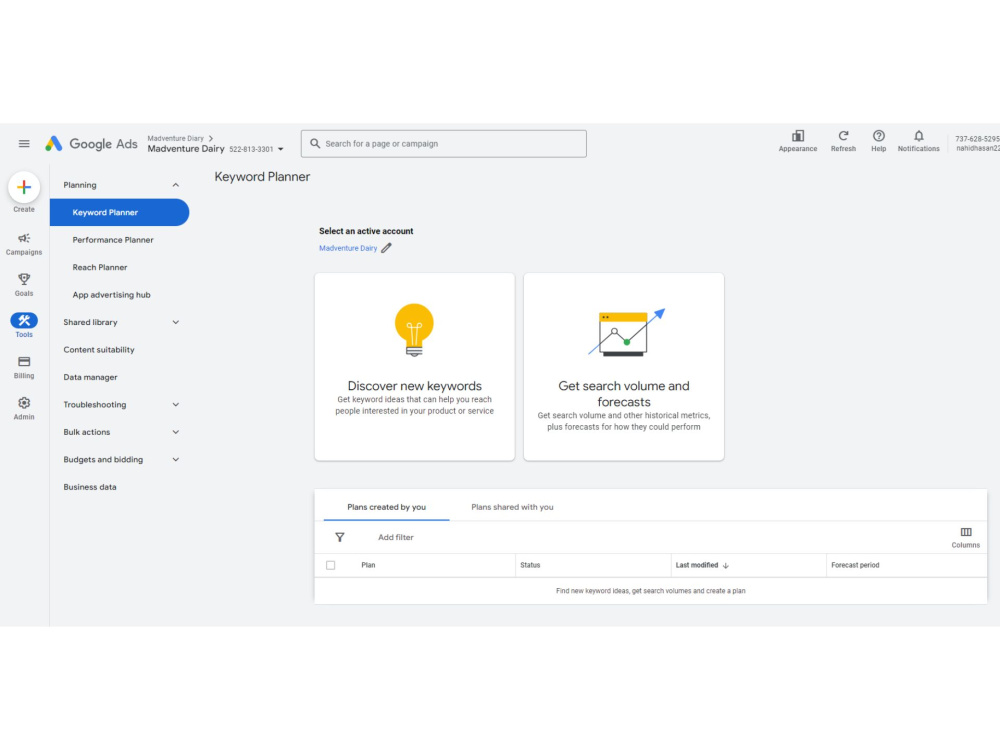1000x750 pixels.
Task: Open the Tools sidebar section
Action: pos(24,325)
